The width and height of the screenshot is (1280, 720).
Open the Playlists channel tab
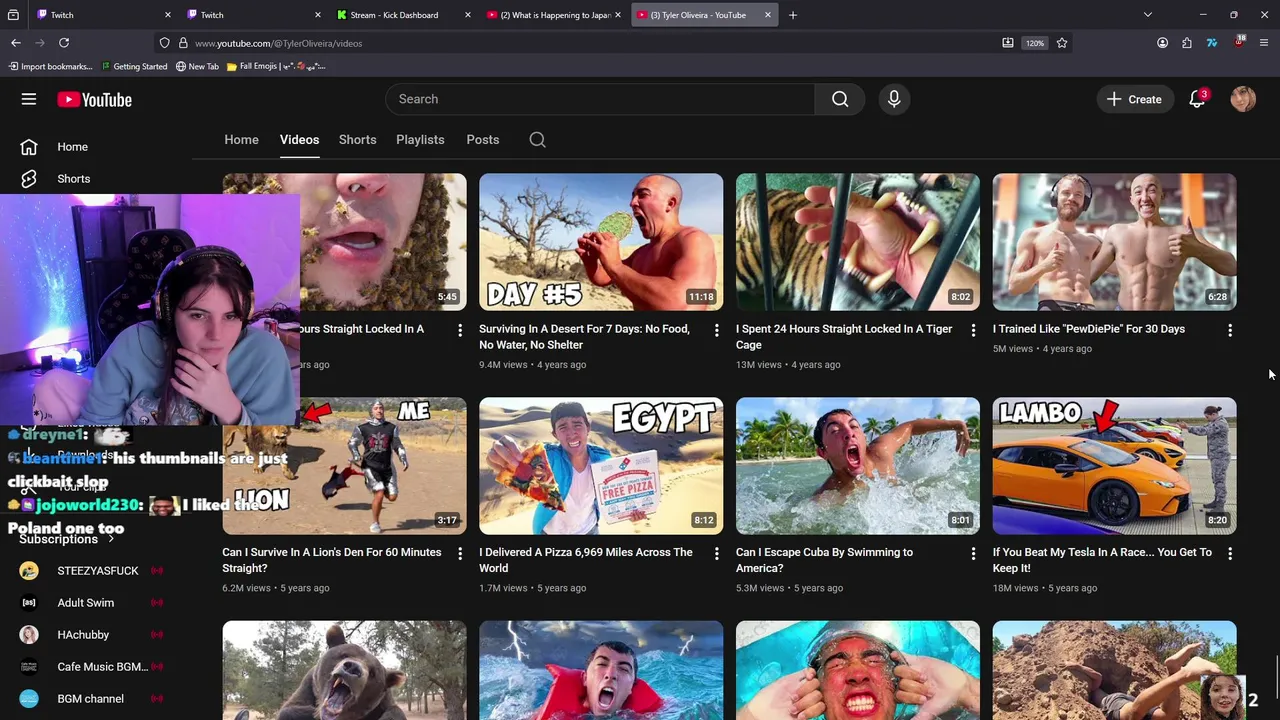[x=420, y=140]
